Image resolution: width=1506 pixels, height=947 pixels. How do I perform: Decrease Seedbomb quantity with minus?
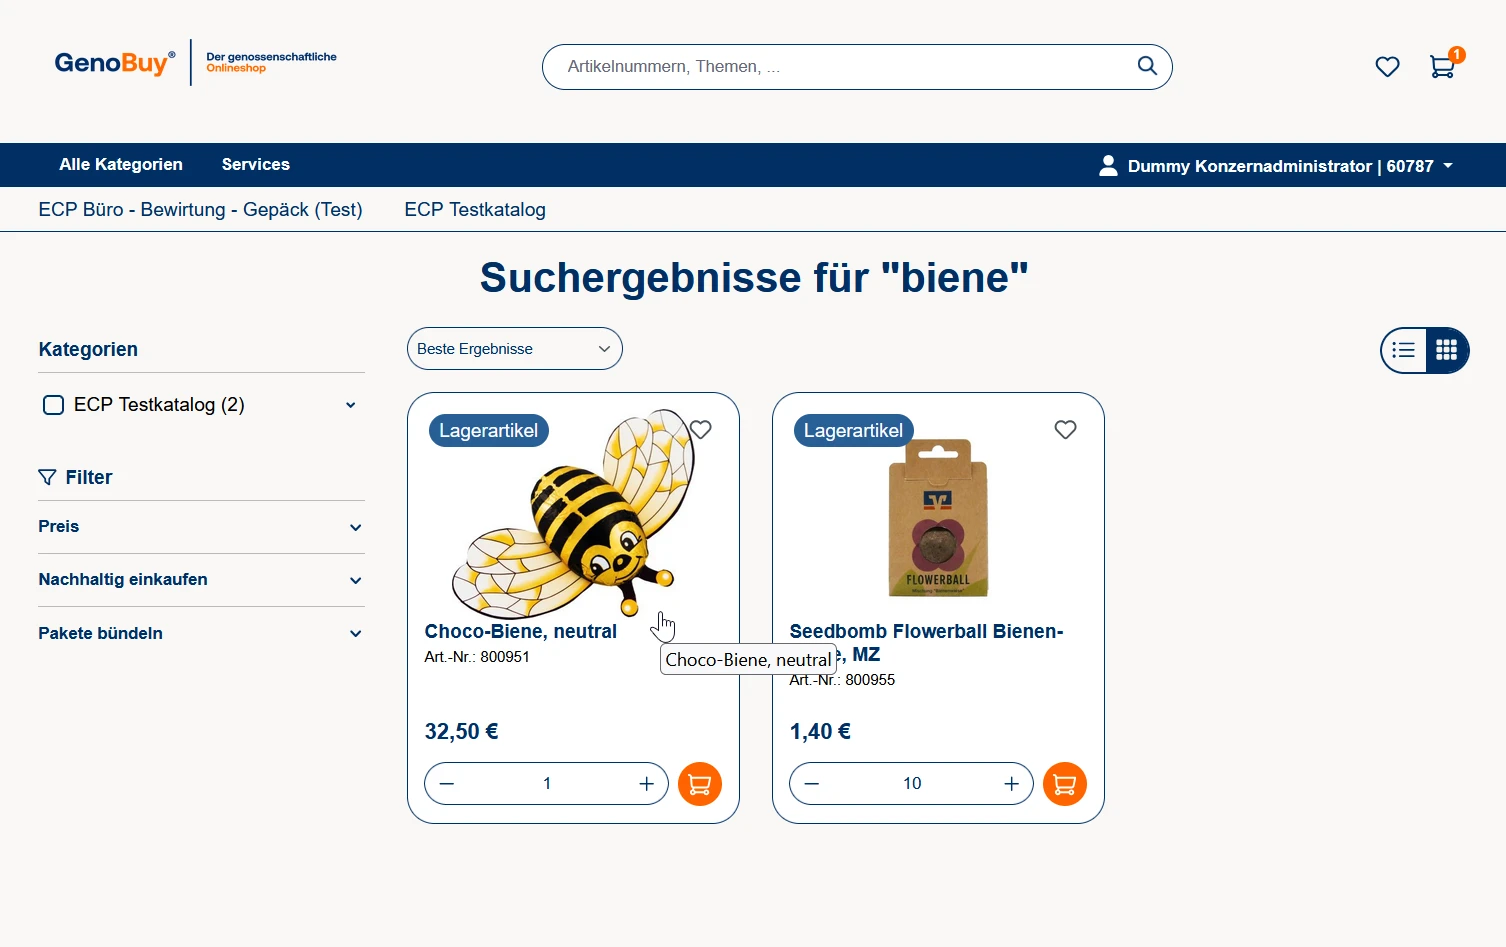click(812, 784)
